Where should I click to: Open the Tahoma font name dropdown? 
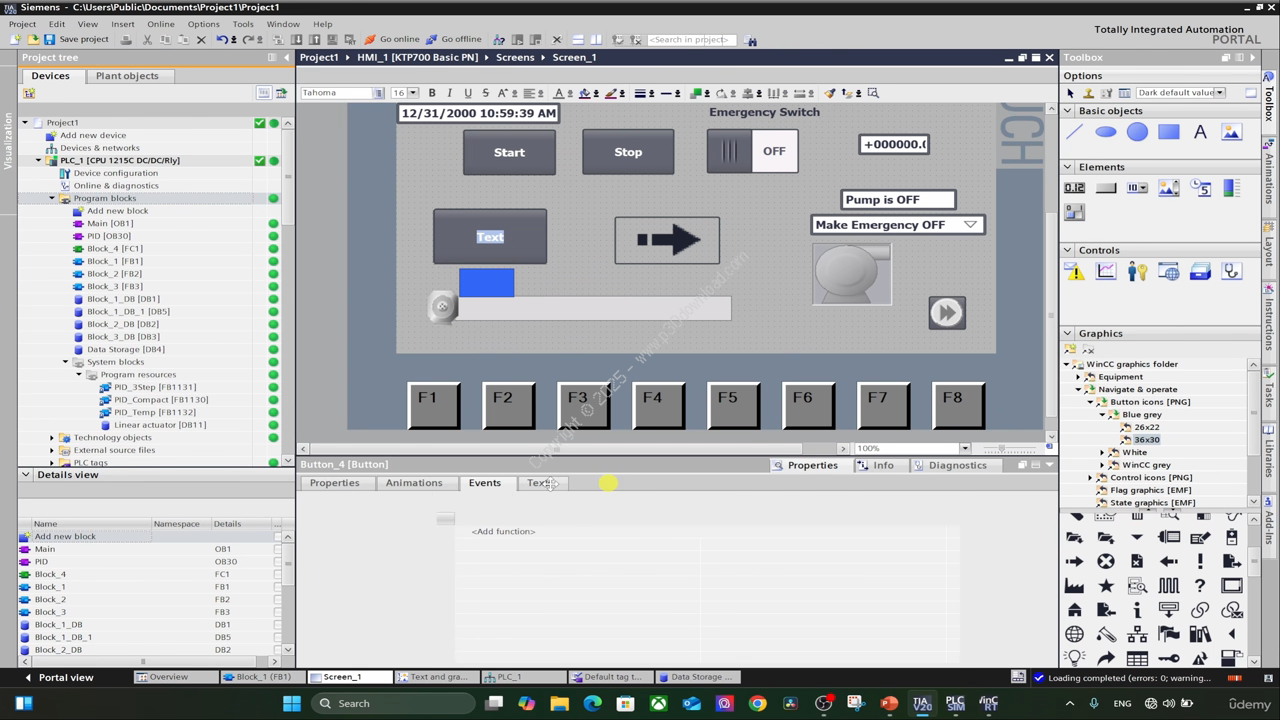click(378, 93)
